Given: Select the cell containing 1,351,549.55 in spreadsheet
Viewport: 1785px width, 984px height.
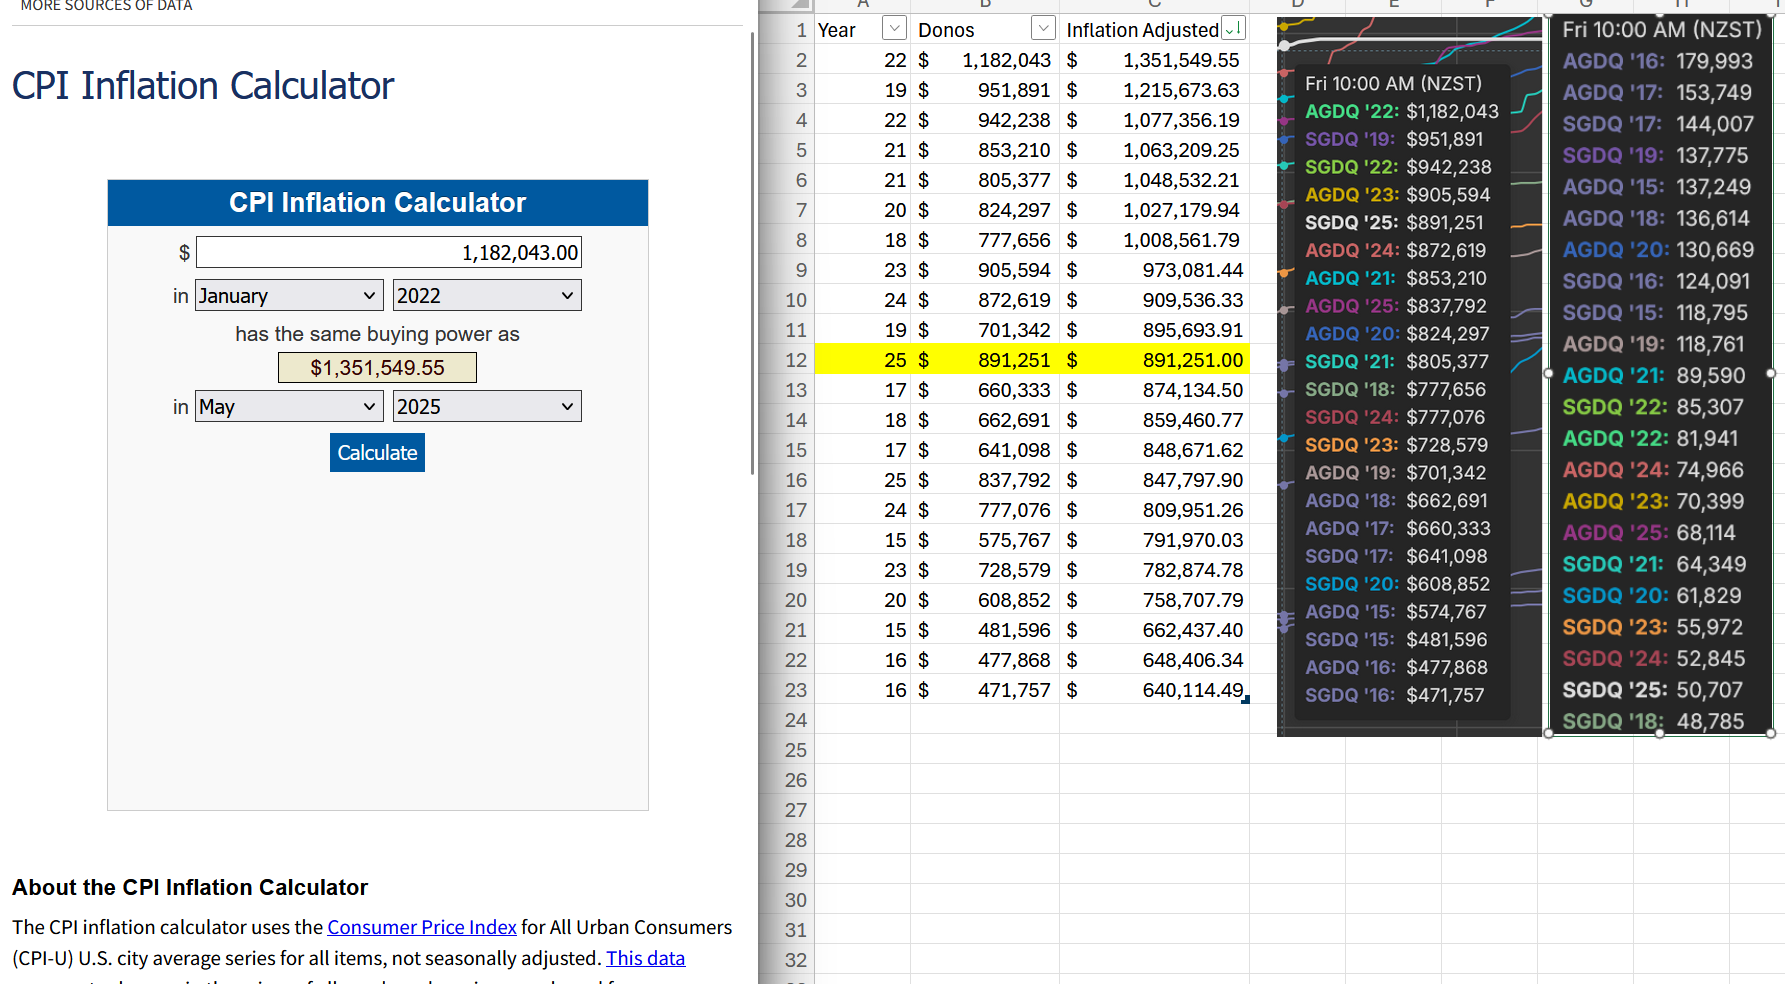Looking at the screenshot, I should click(1154, 60).
